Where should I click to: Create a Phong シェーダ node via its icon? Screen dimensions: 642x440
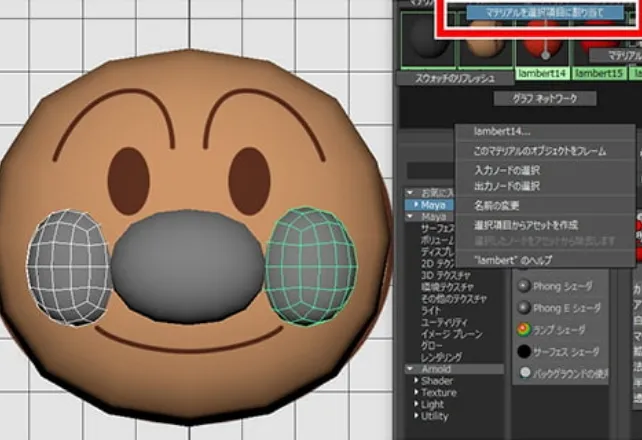point(524,286)
